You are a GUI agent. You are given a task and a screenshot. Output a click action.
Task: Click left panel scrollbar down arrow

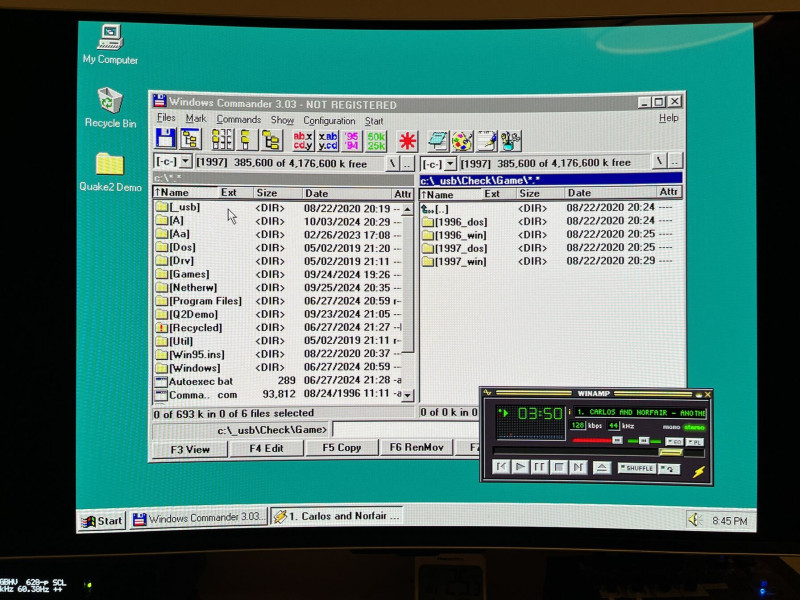tap(407, 395)
